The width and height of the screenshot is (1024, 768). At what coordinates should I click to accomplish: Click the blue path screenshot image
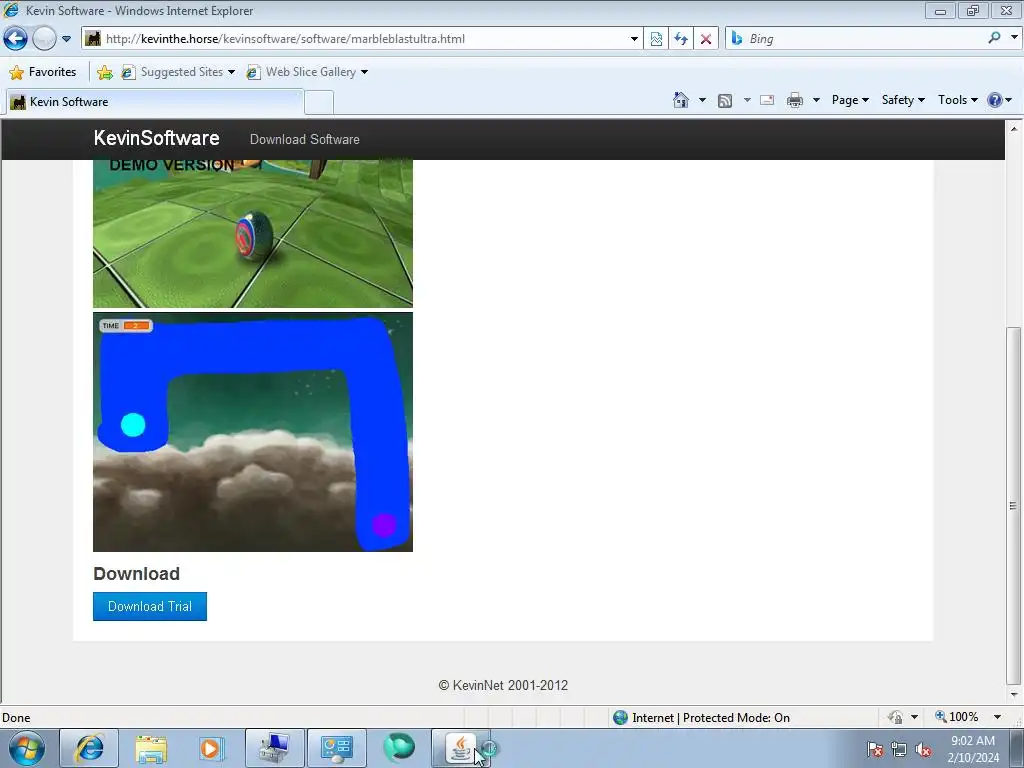pyautogui.click(x=253, y=432)
